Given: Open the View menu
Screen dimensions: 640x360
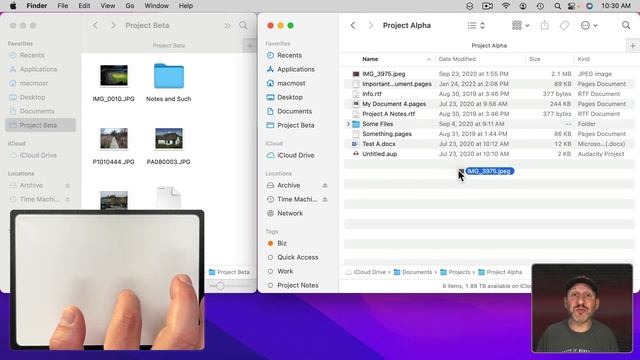Looking at the screenshot, I should [x=108, y=6].
